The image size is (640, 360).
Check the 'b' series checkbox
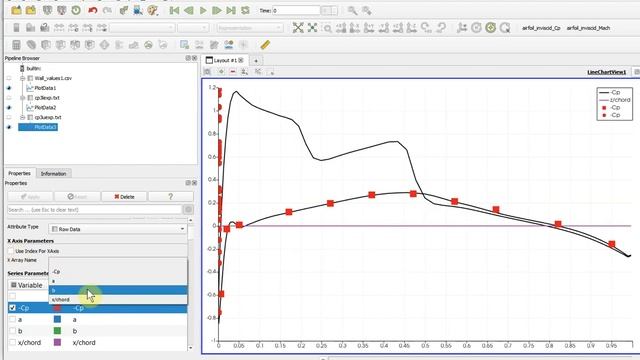tap(12, 331)
